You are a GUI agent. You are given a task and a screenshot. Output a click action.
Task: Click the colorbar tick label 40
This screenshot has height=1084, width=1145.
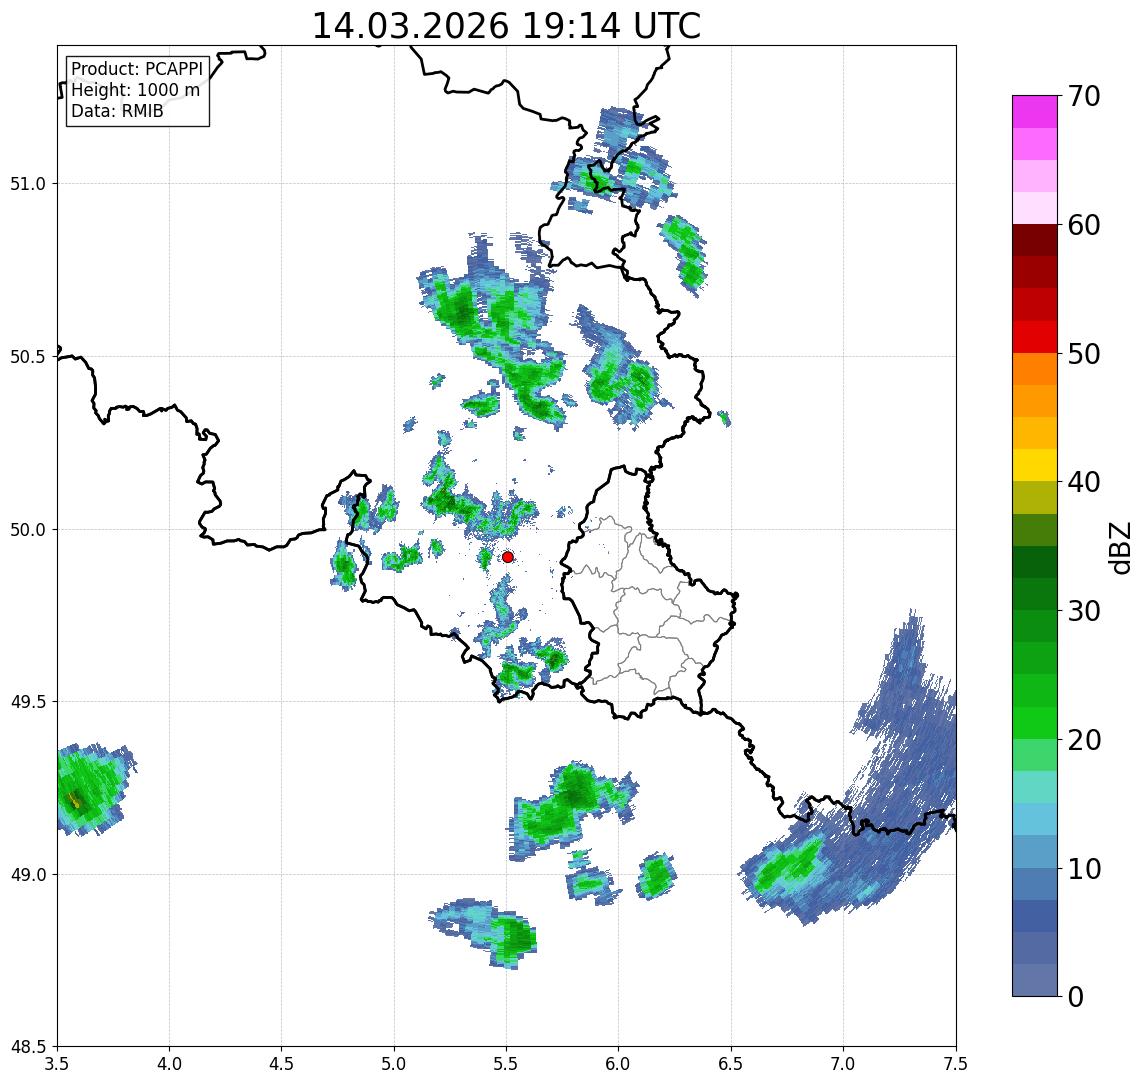(x=1084, y=481)
